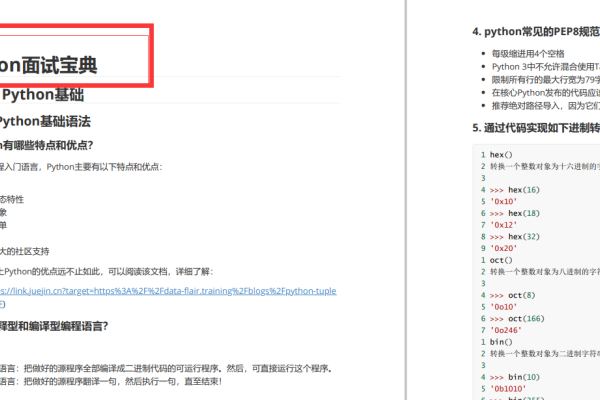The width and height of the screenshot is (600, 400).
Task: Click the oct() line at code line 10
Action: (x=501, y=260)
